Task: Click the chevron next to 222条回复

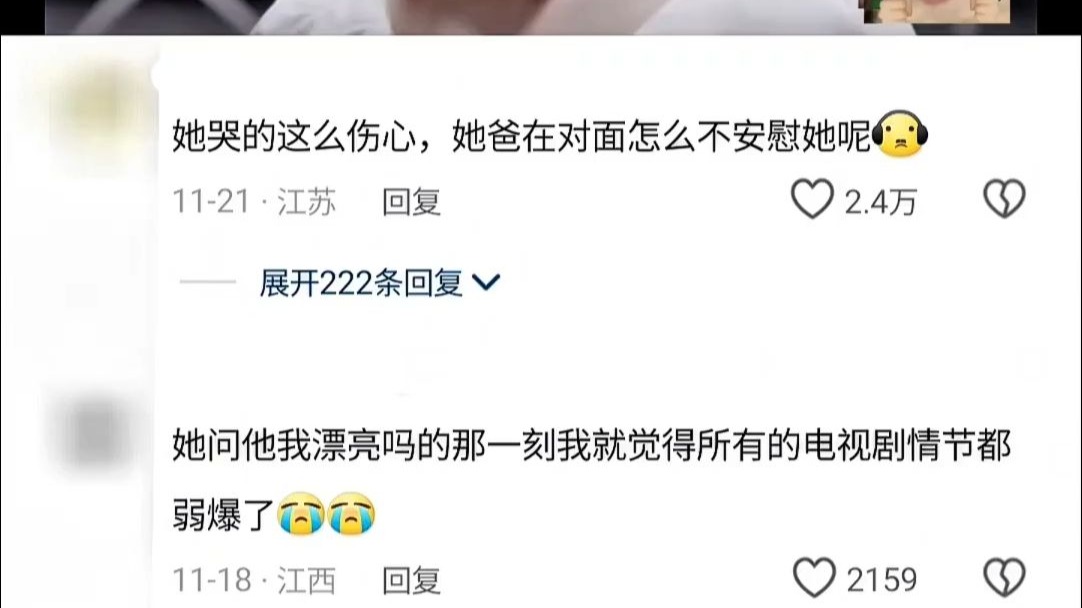Action: 486,282
